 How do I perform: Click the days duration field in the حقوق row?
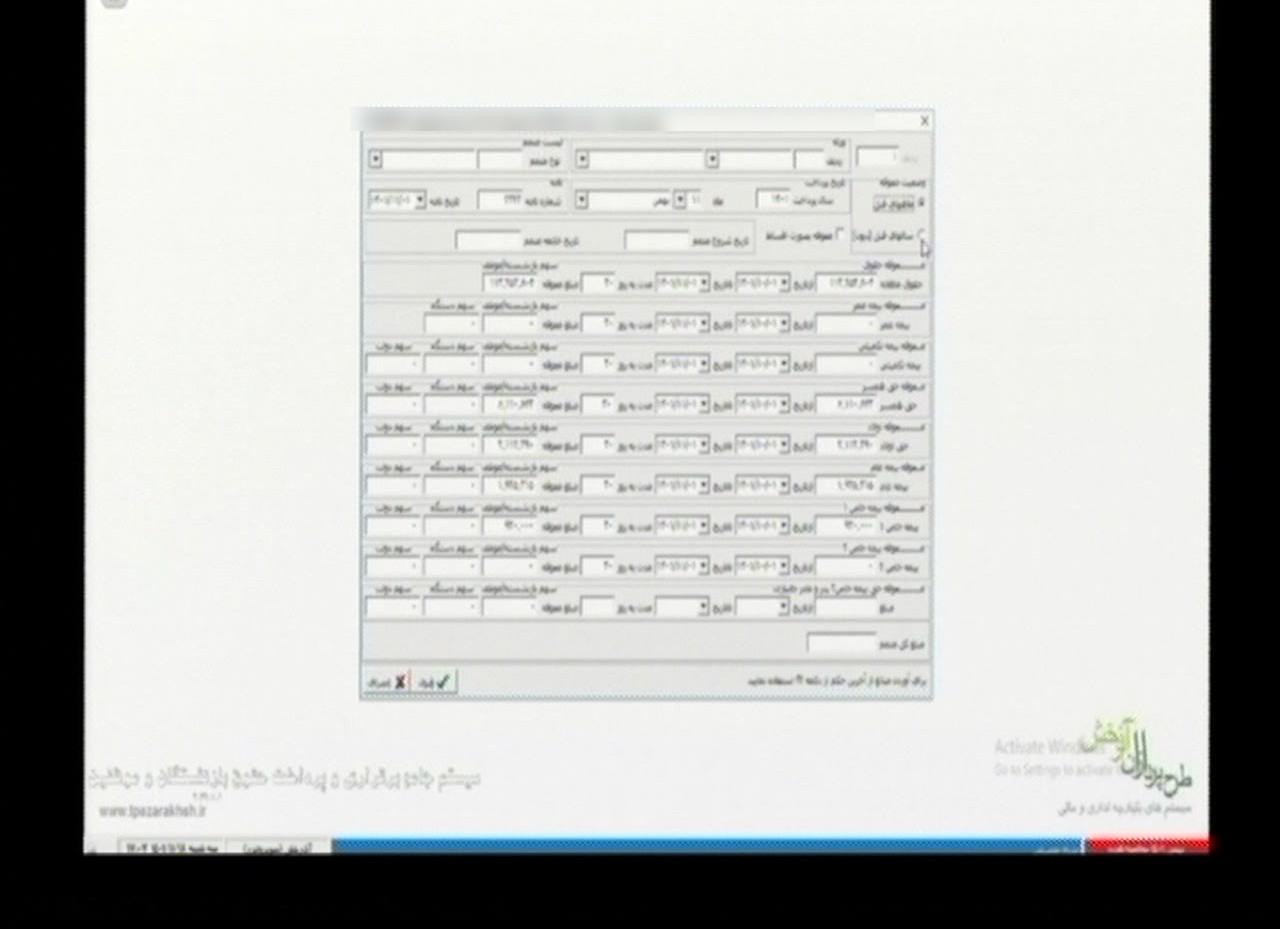597,284
